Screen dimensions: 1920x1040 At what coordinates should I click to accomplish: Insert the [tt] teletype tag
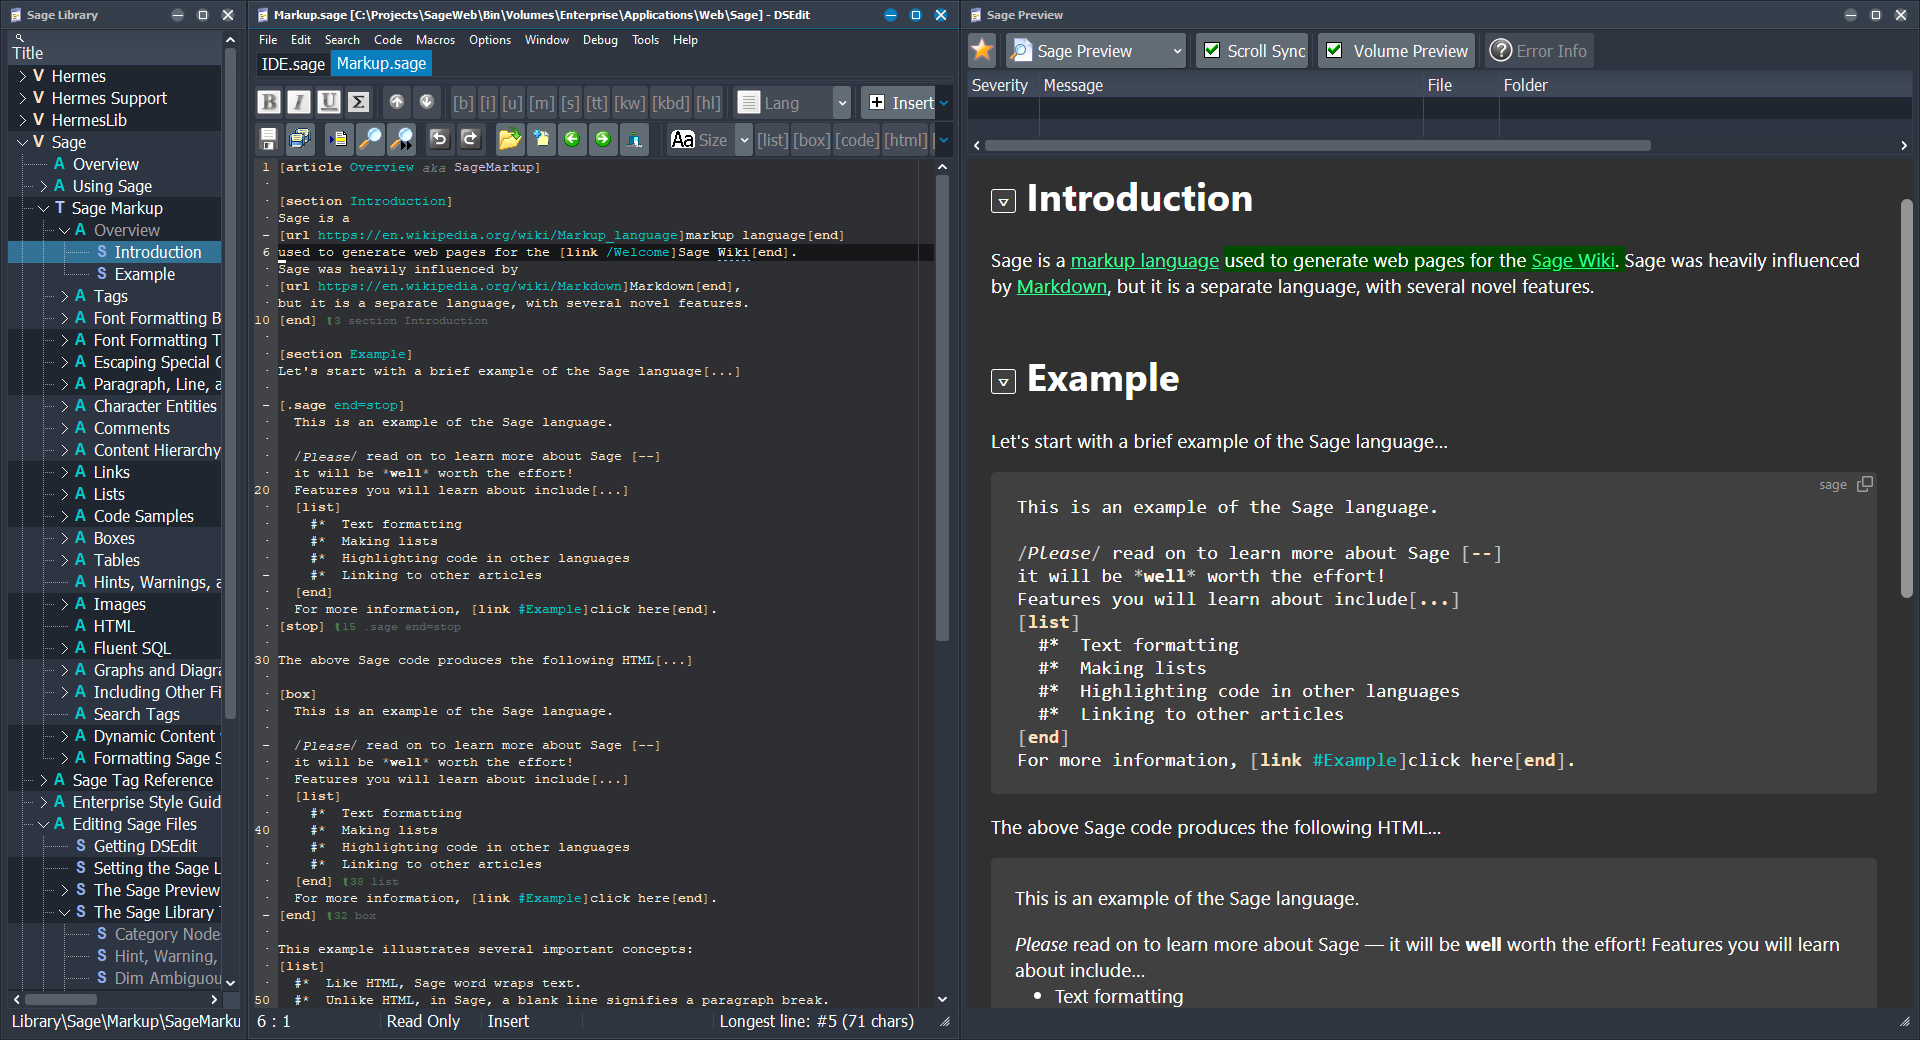click(x=597, y=103)
